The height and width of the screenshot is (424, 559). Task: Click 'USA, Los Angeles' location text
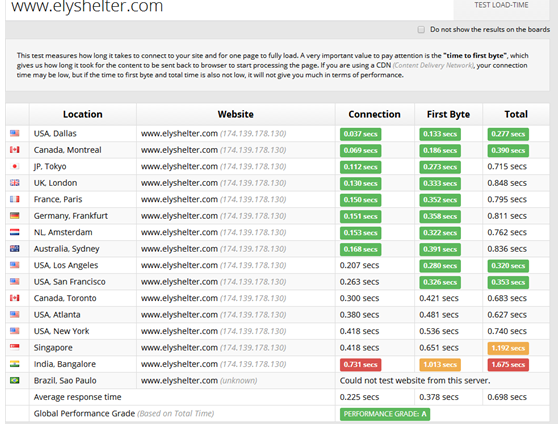coord(66,265)
